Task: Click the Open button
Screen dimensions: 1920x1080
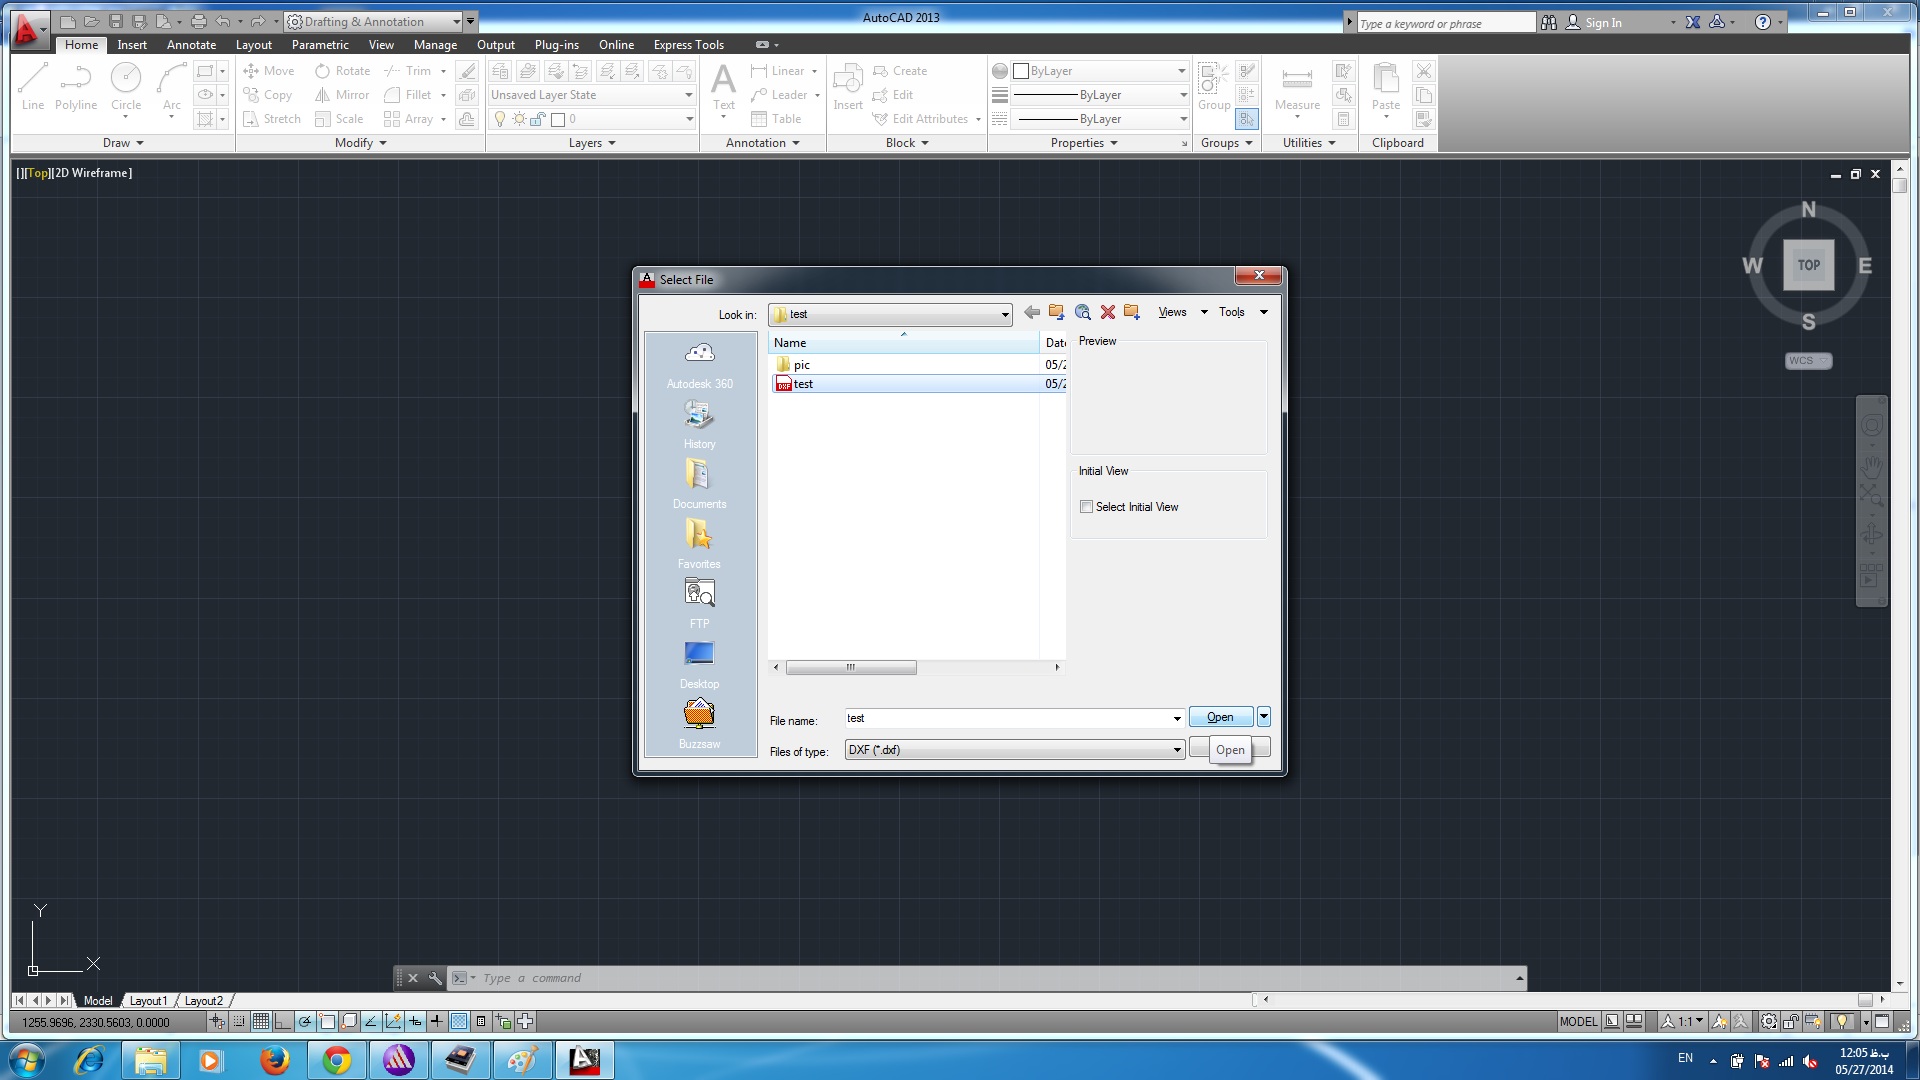Action: (x=1220, y=717)
